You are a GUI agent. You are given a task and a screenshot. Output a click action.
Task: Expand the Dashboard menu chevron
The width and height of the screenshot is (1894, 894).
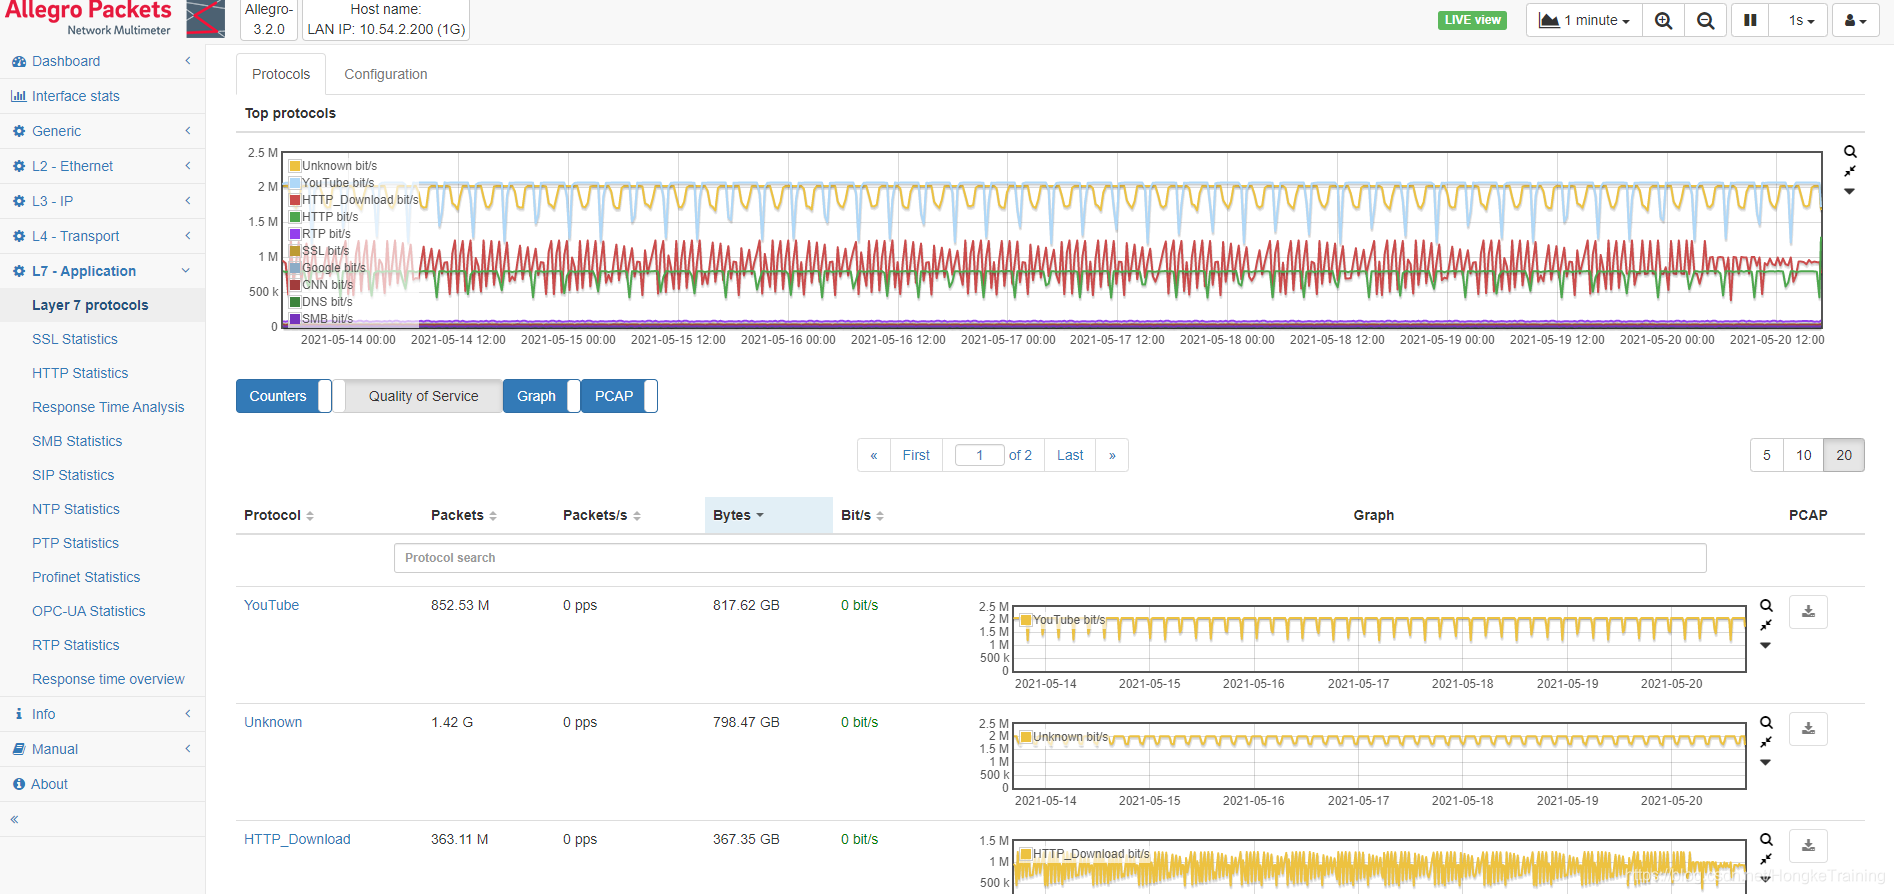click(187, 61)
